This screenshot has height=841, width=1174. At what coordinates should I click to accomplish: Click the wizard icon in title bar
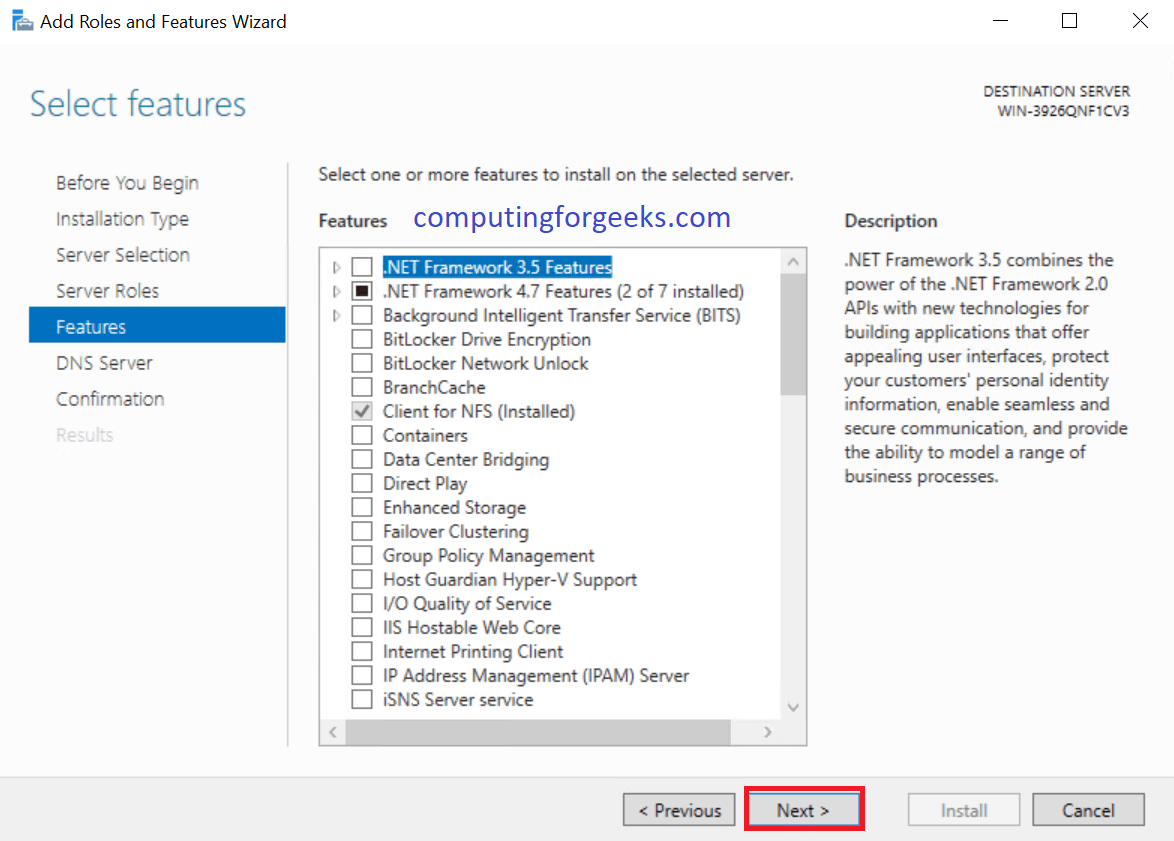coord(21,21)
